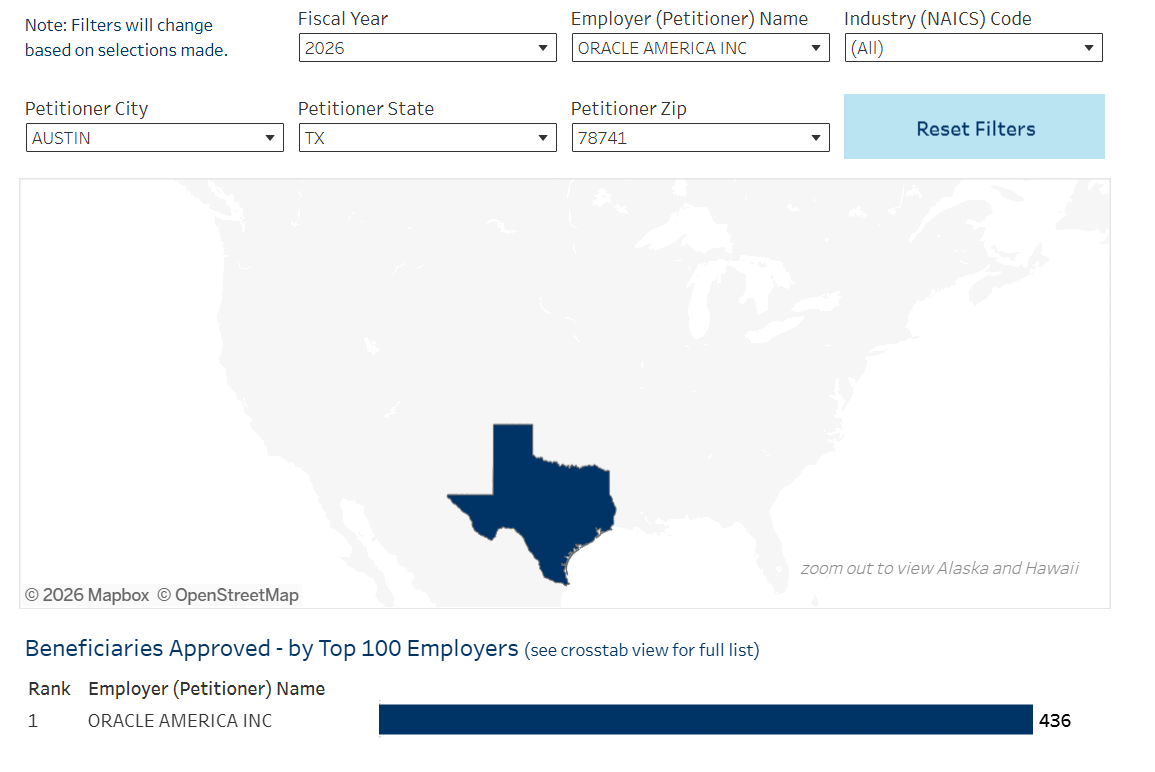Click the Rank column header

pyautogui.click(x=49, y=689)
